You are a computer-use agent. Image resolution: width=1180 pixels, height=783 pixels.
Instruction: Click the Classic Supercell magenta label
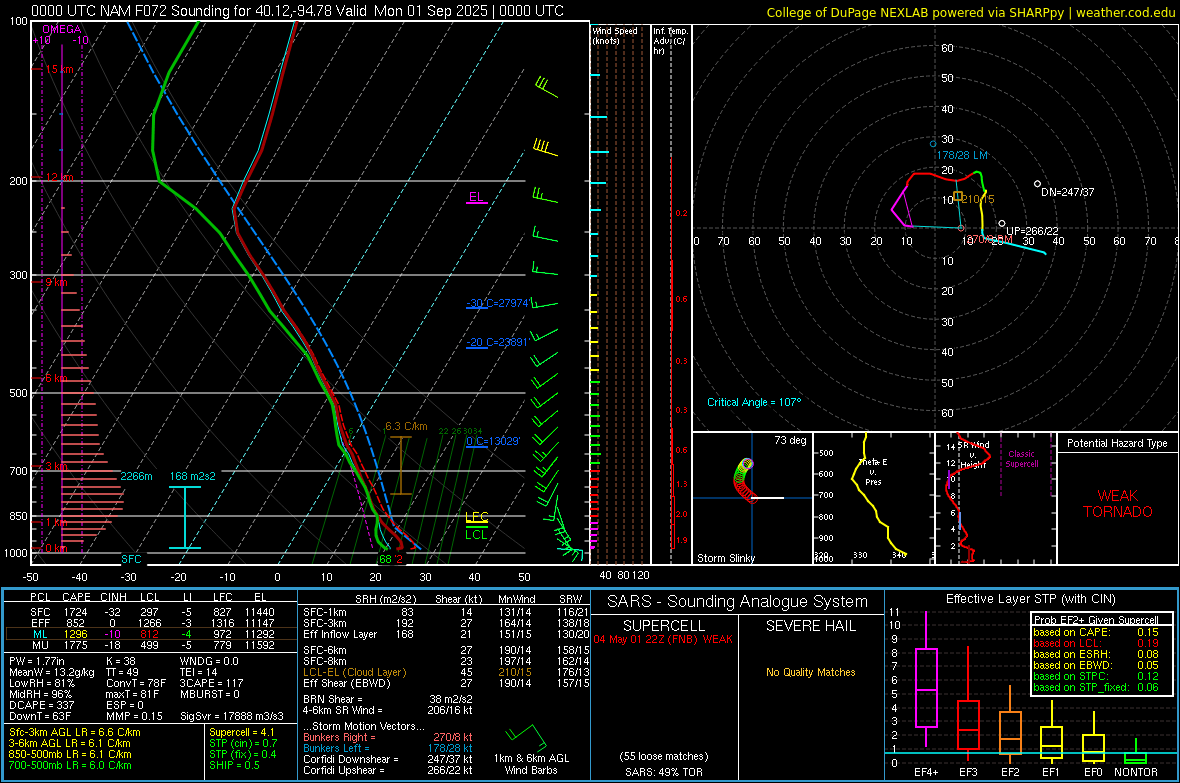(x=1021, y=459)
